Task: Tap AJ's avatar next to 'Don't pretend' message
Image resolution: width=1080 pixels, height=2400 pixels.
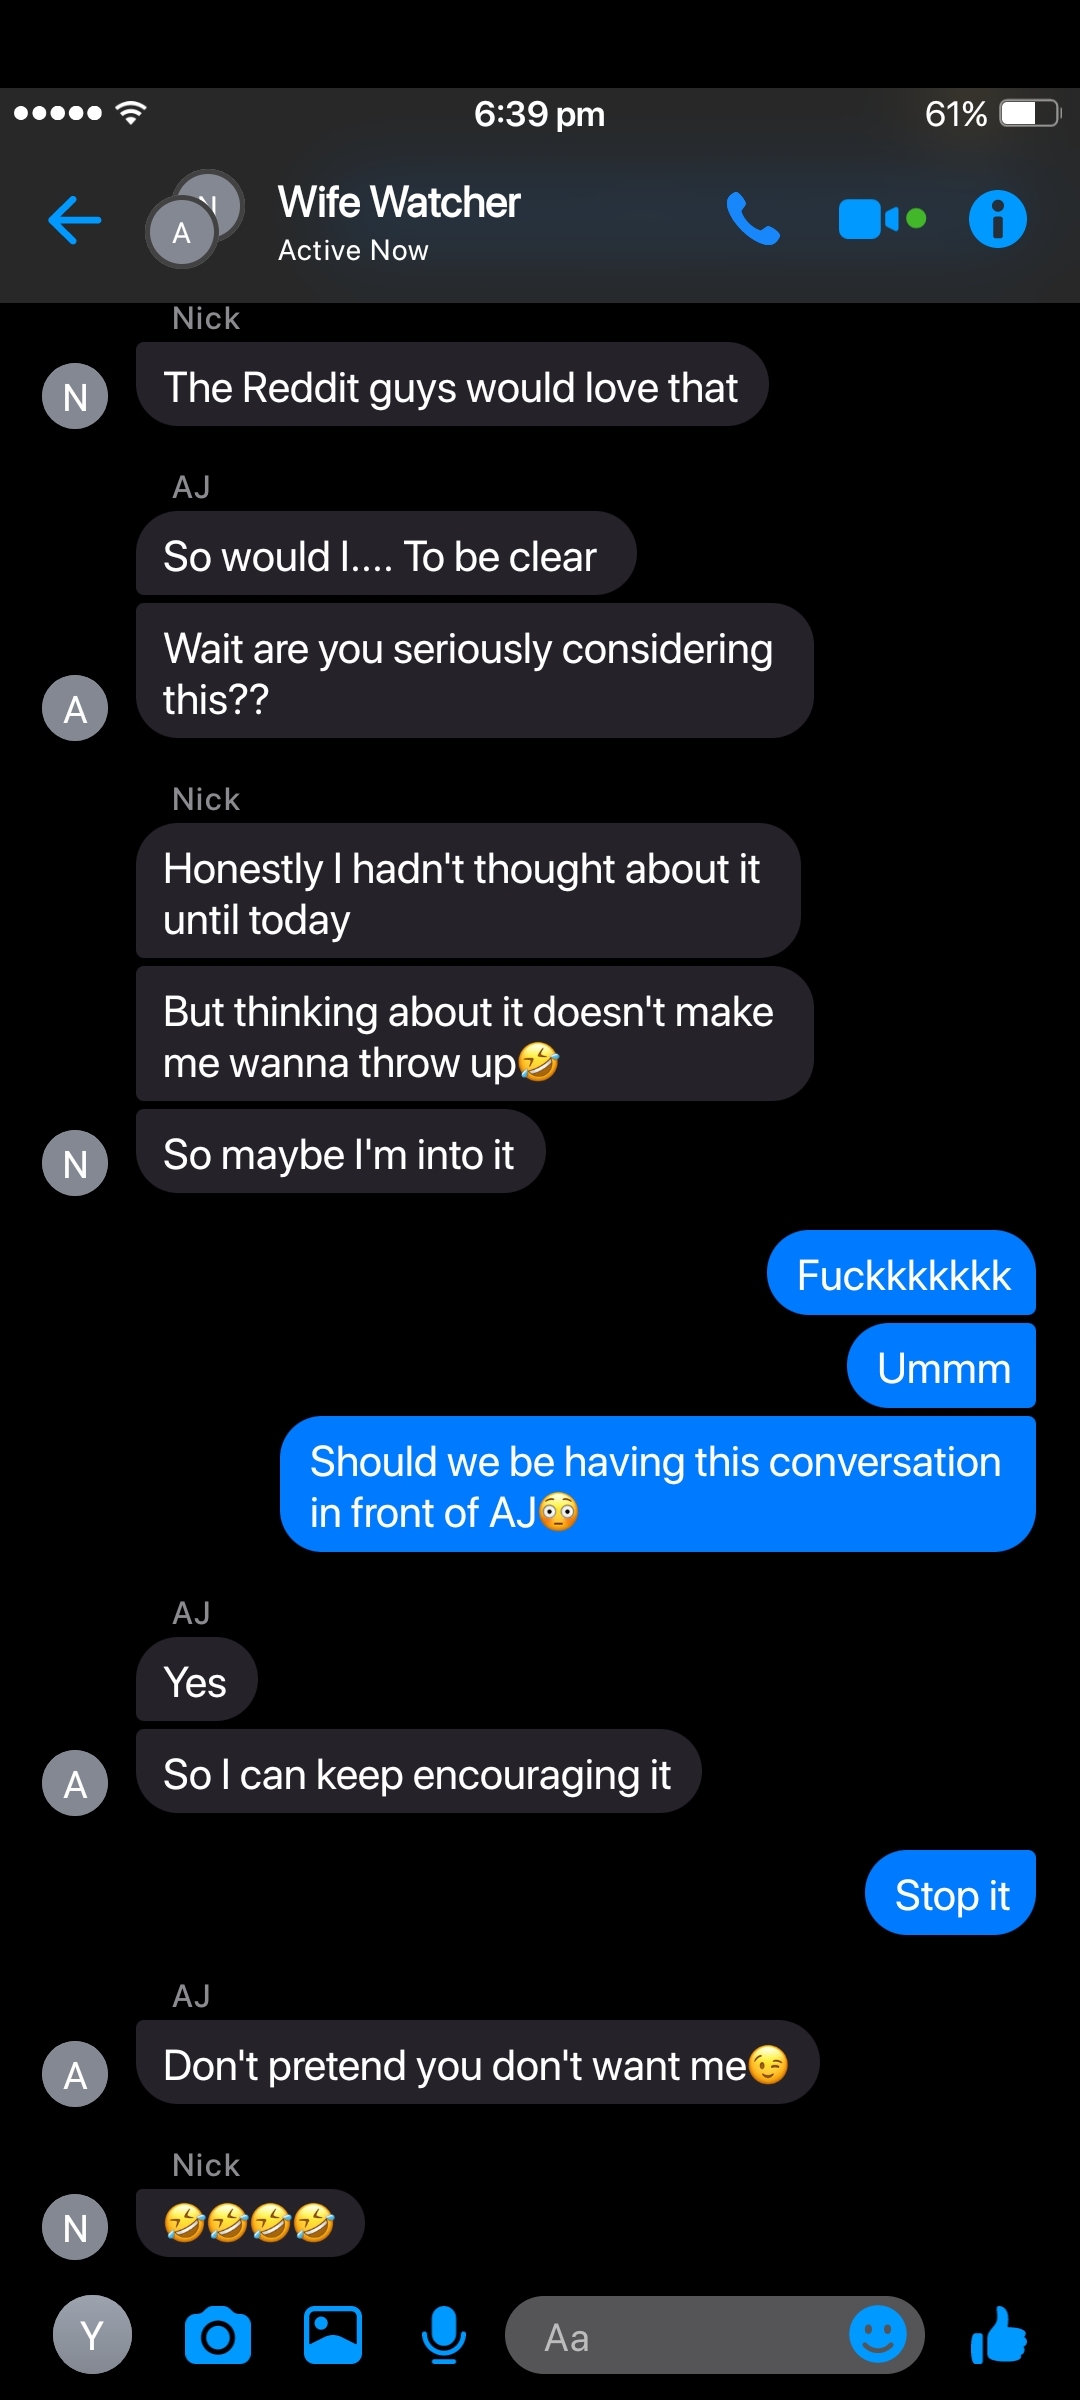Action: (x=75, y=2074)
